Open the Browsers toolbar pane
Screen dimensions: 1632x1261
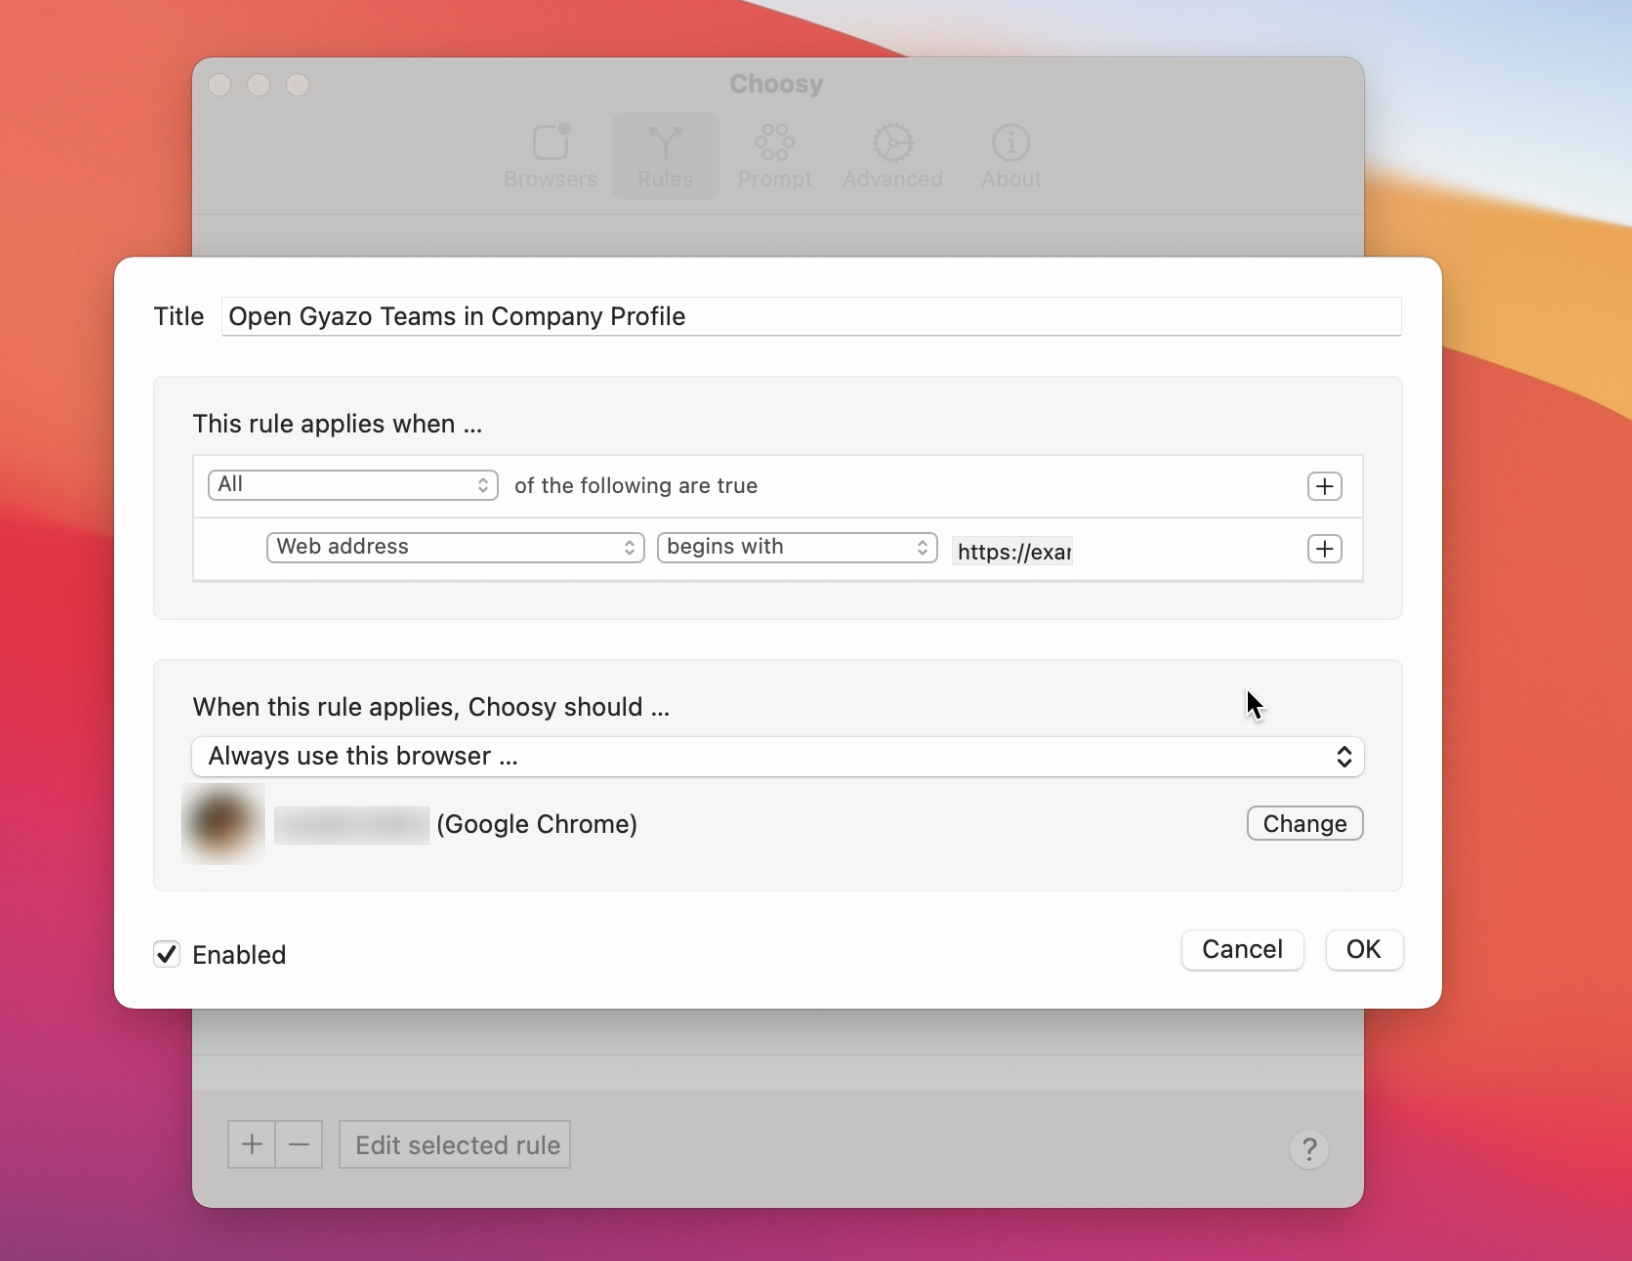(x=550, y=156)
